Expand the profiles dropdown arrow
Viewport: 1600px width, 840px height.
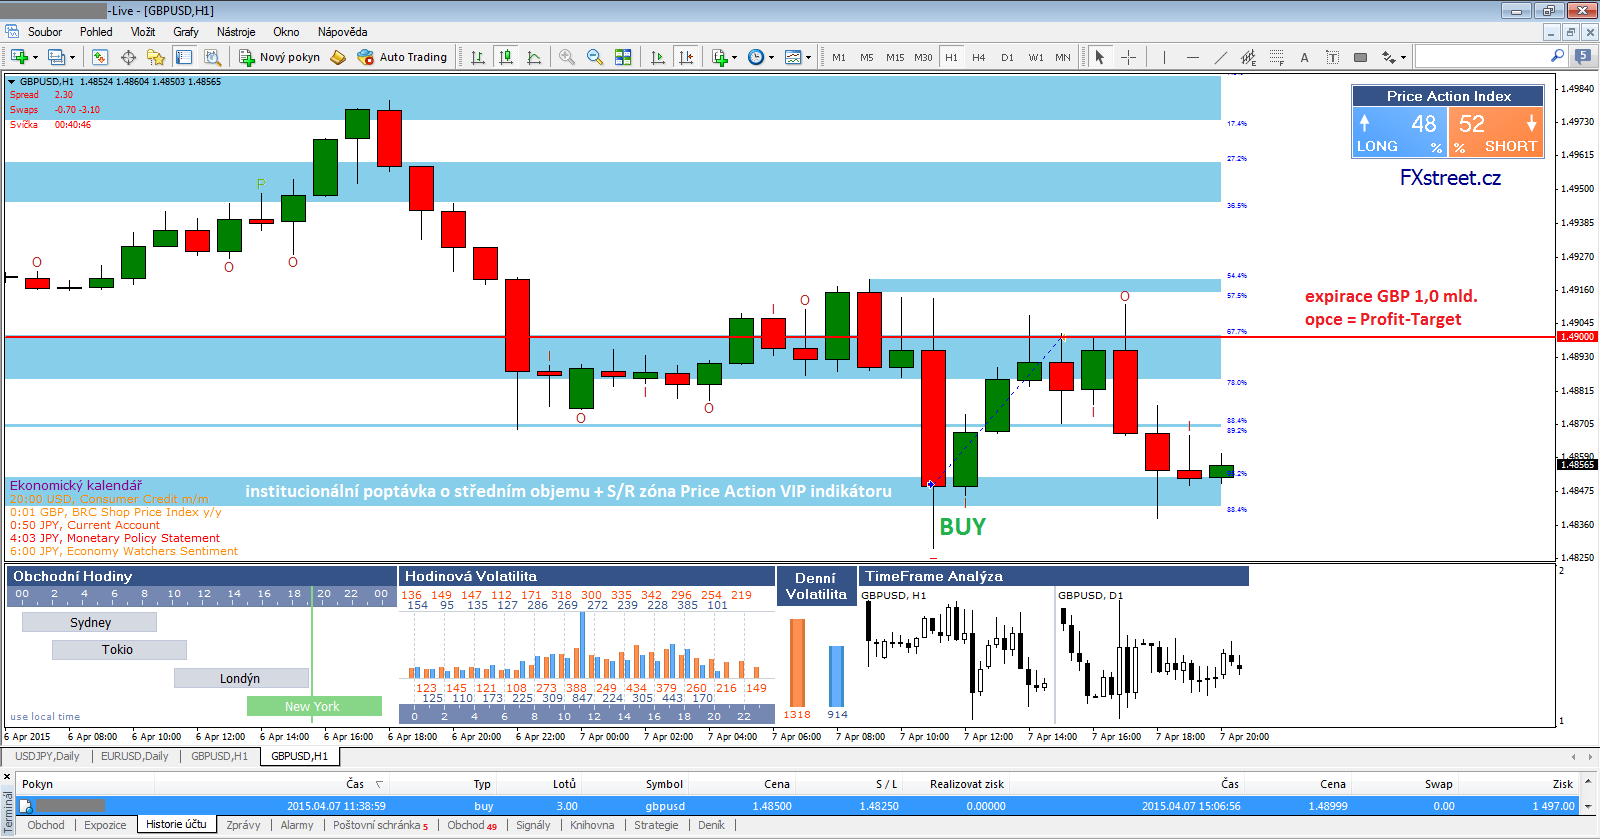(x=72, y=57)
